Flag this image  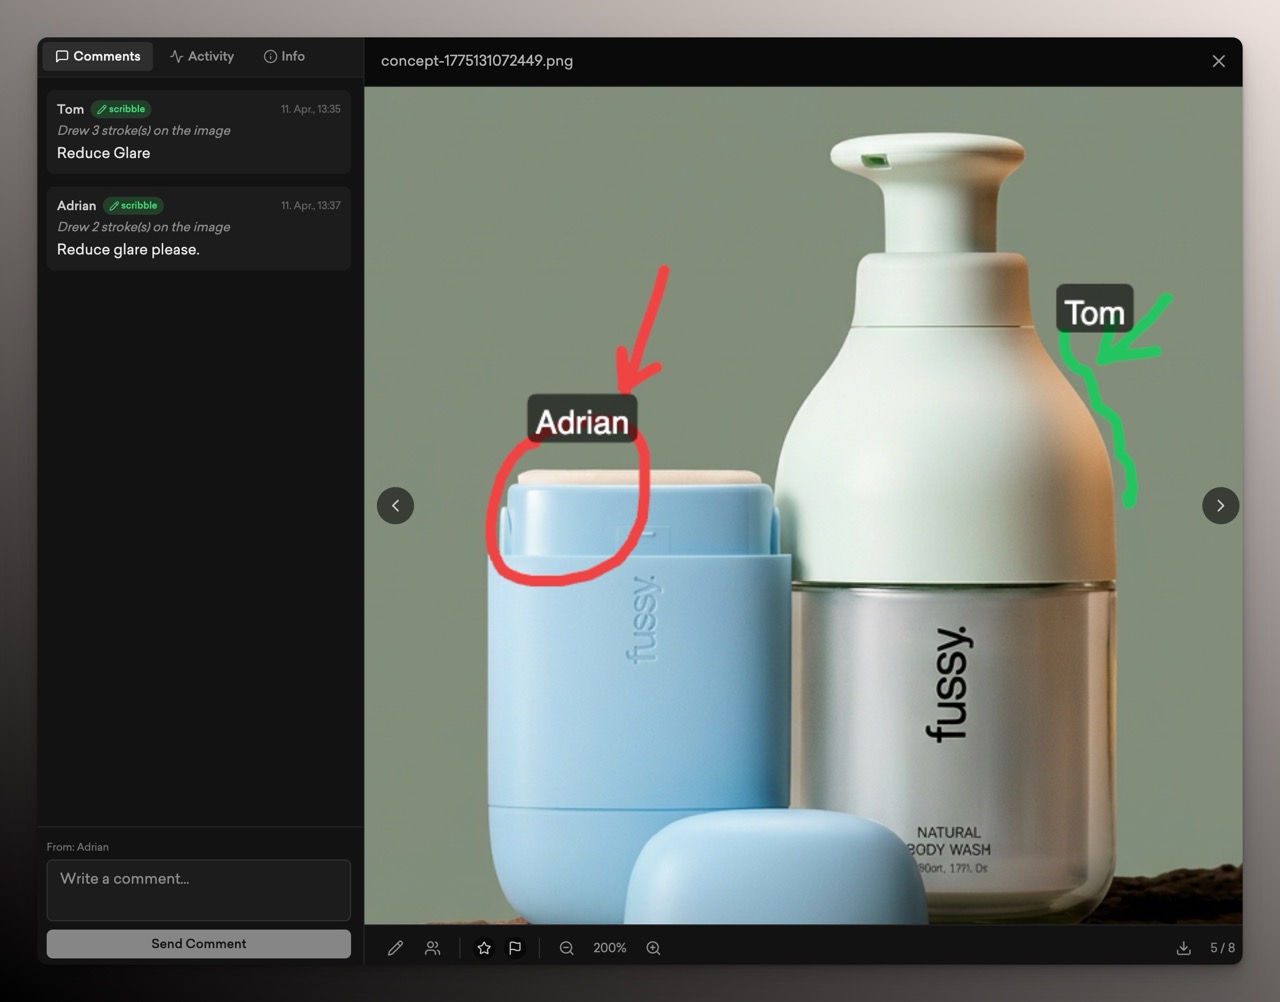[x=515, y=948]
